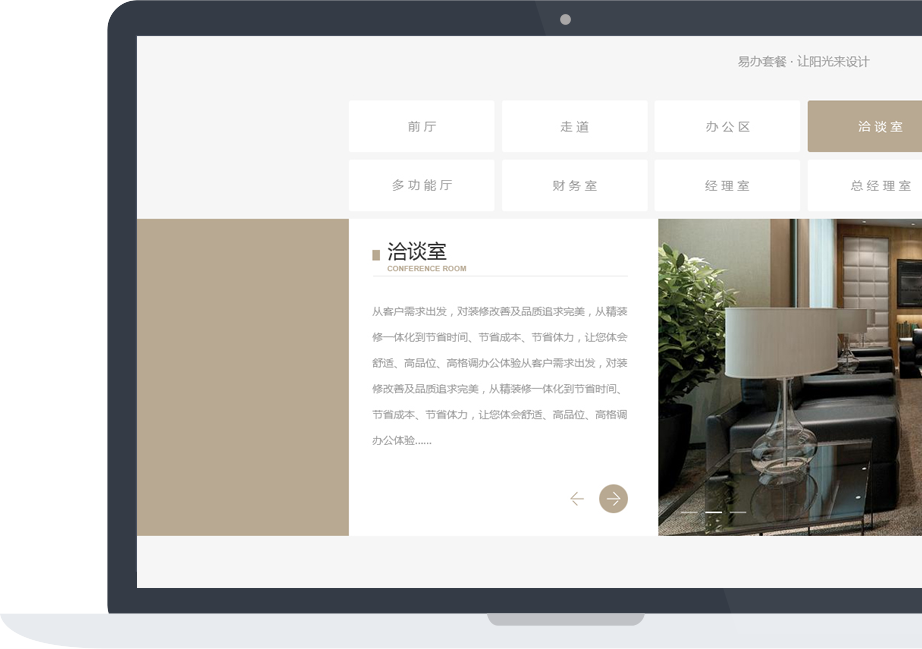This screenshot has height=649, width=922.
Task: Open the active carousel slide indicator dash
Action: tap(714, 512)
